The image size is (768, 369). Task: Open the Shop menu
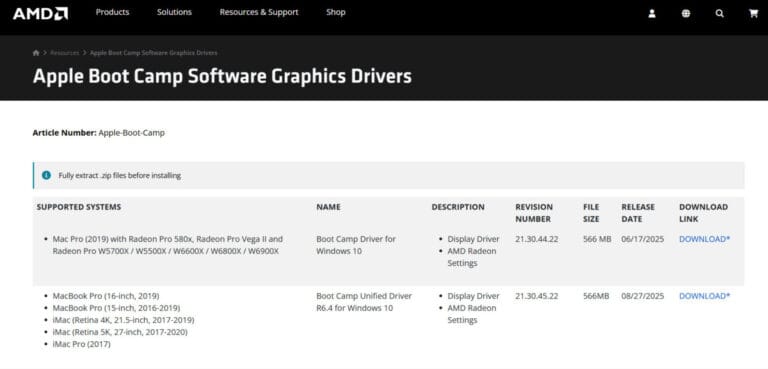pyautogui.click(x=336, y=12)
